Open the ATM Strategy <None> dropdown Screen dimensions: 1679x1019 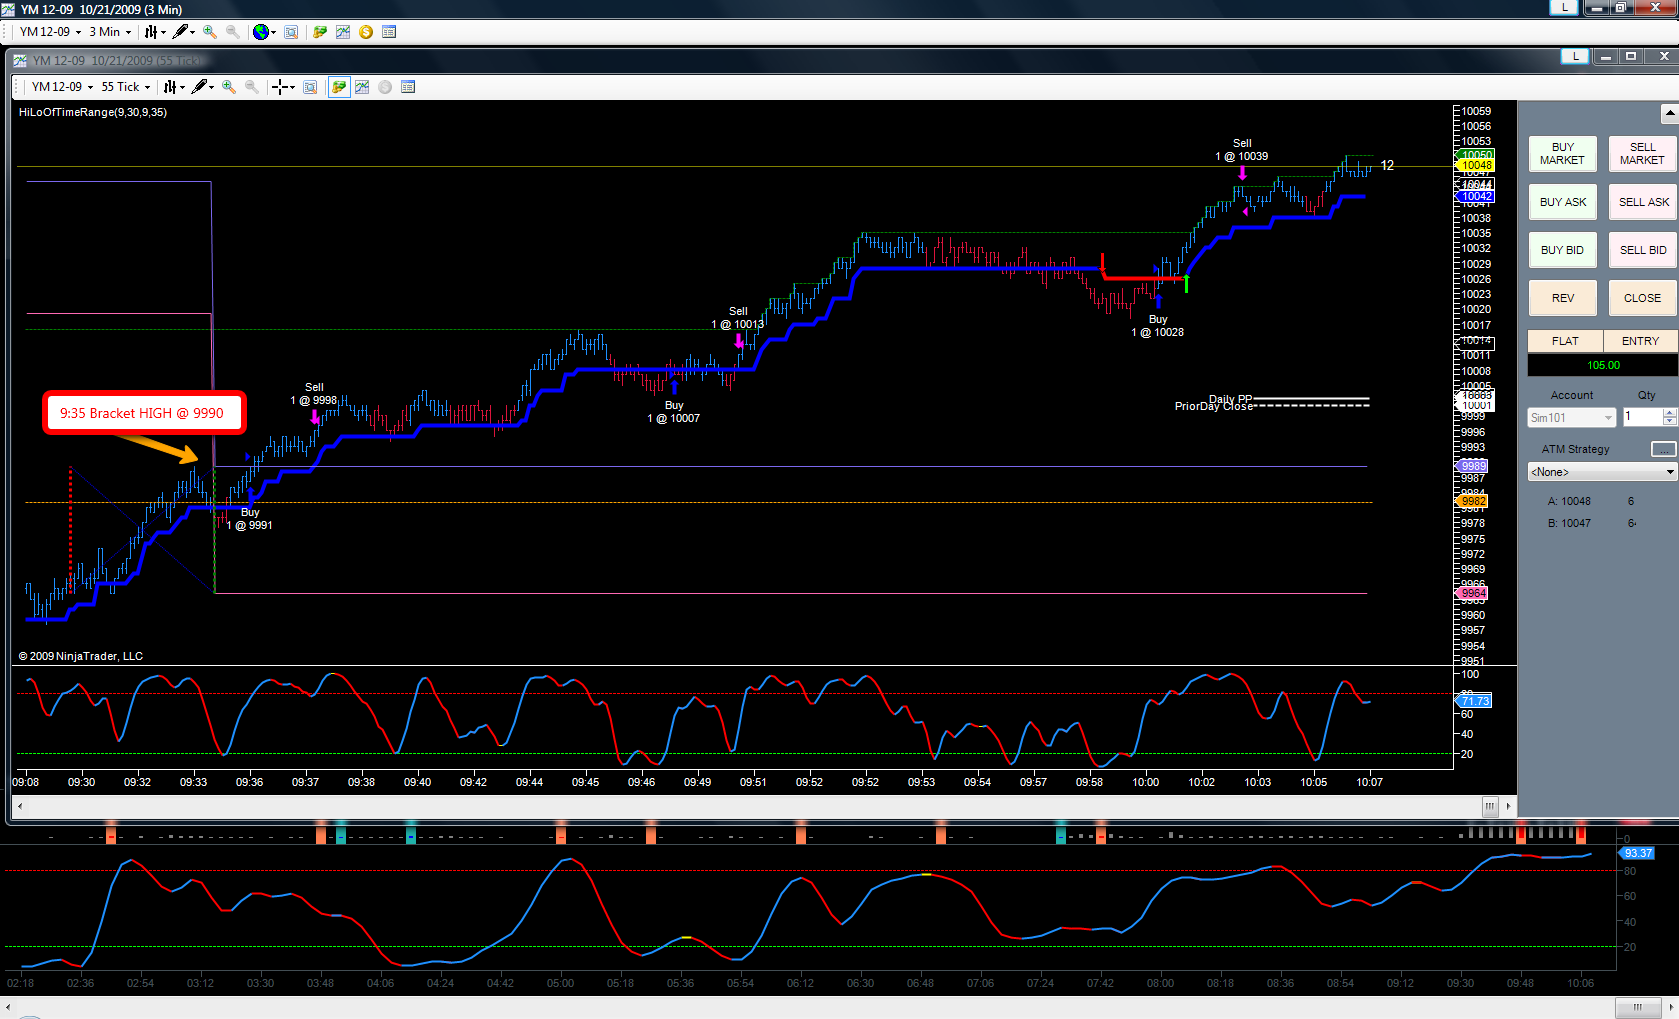point(1602,472)
